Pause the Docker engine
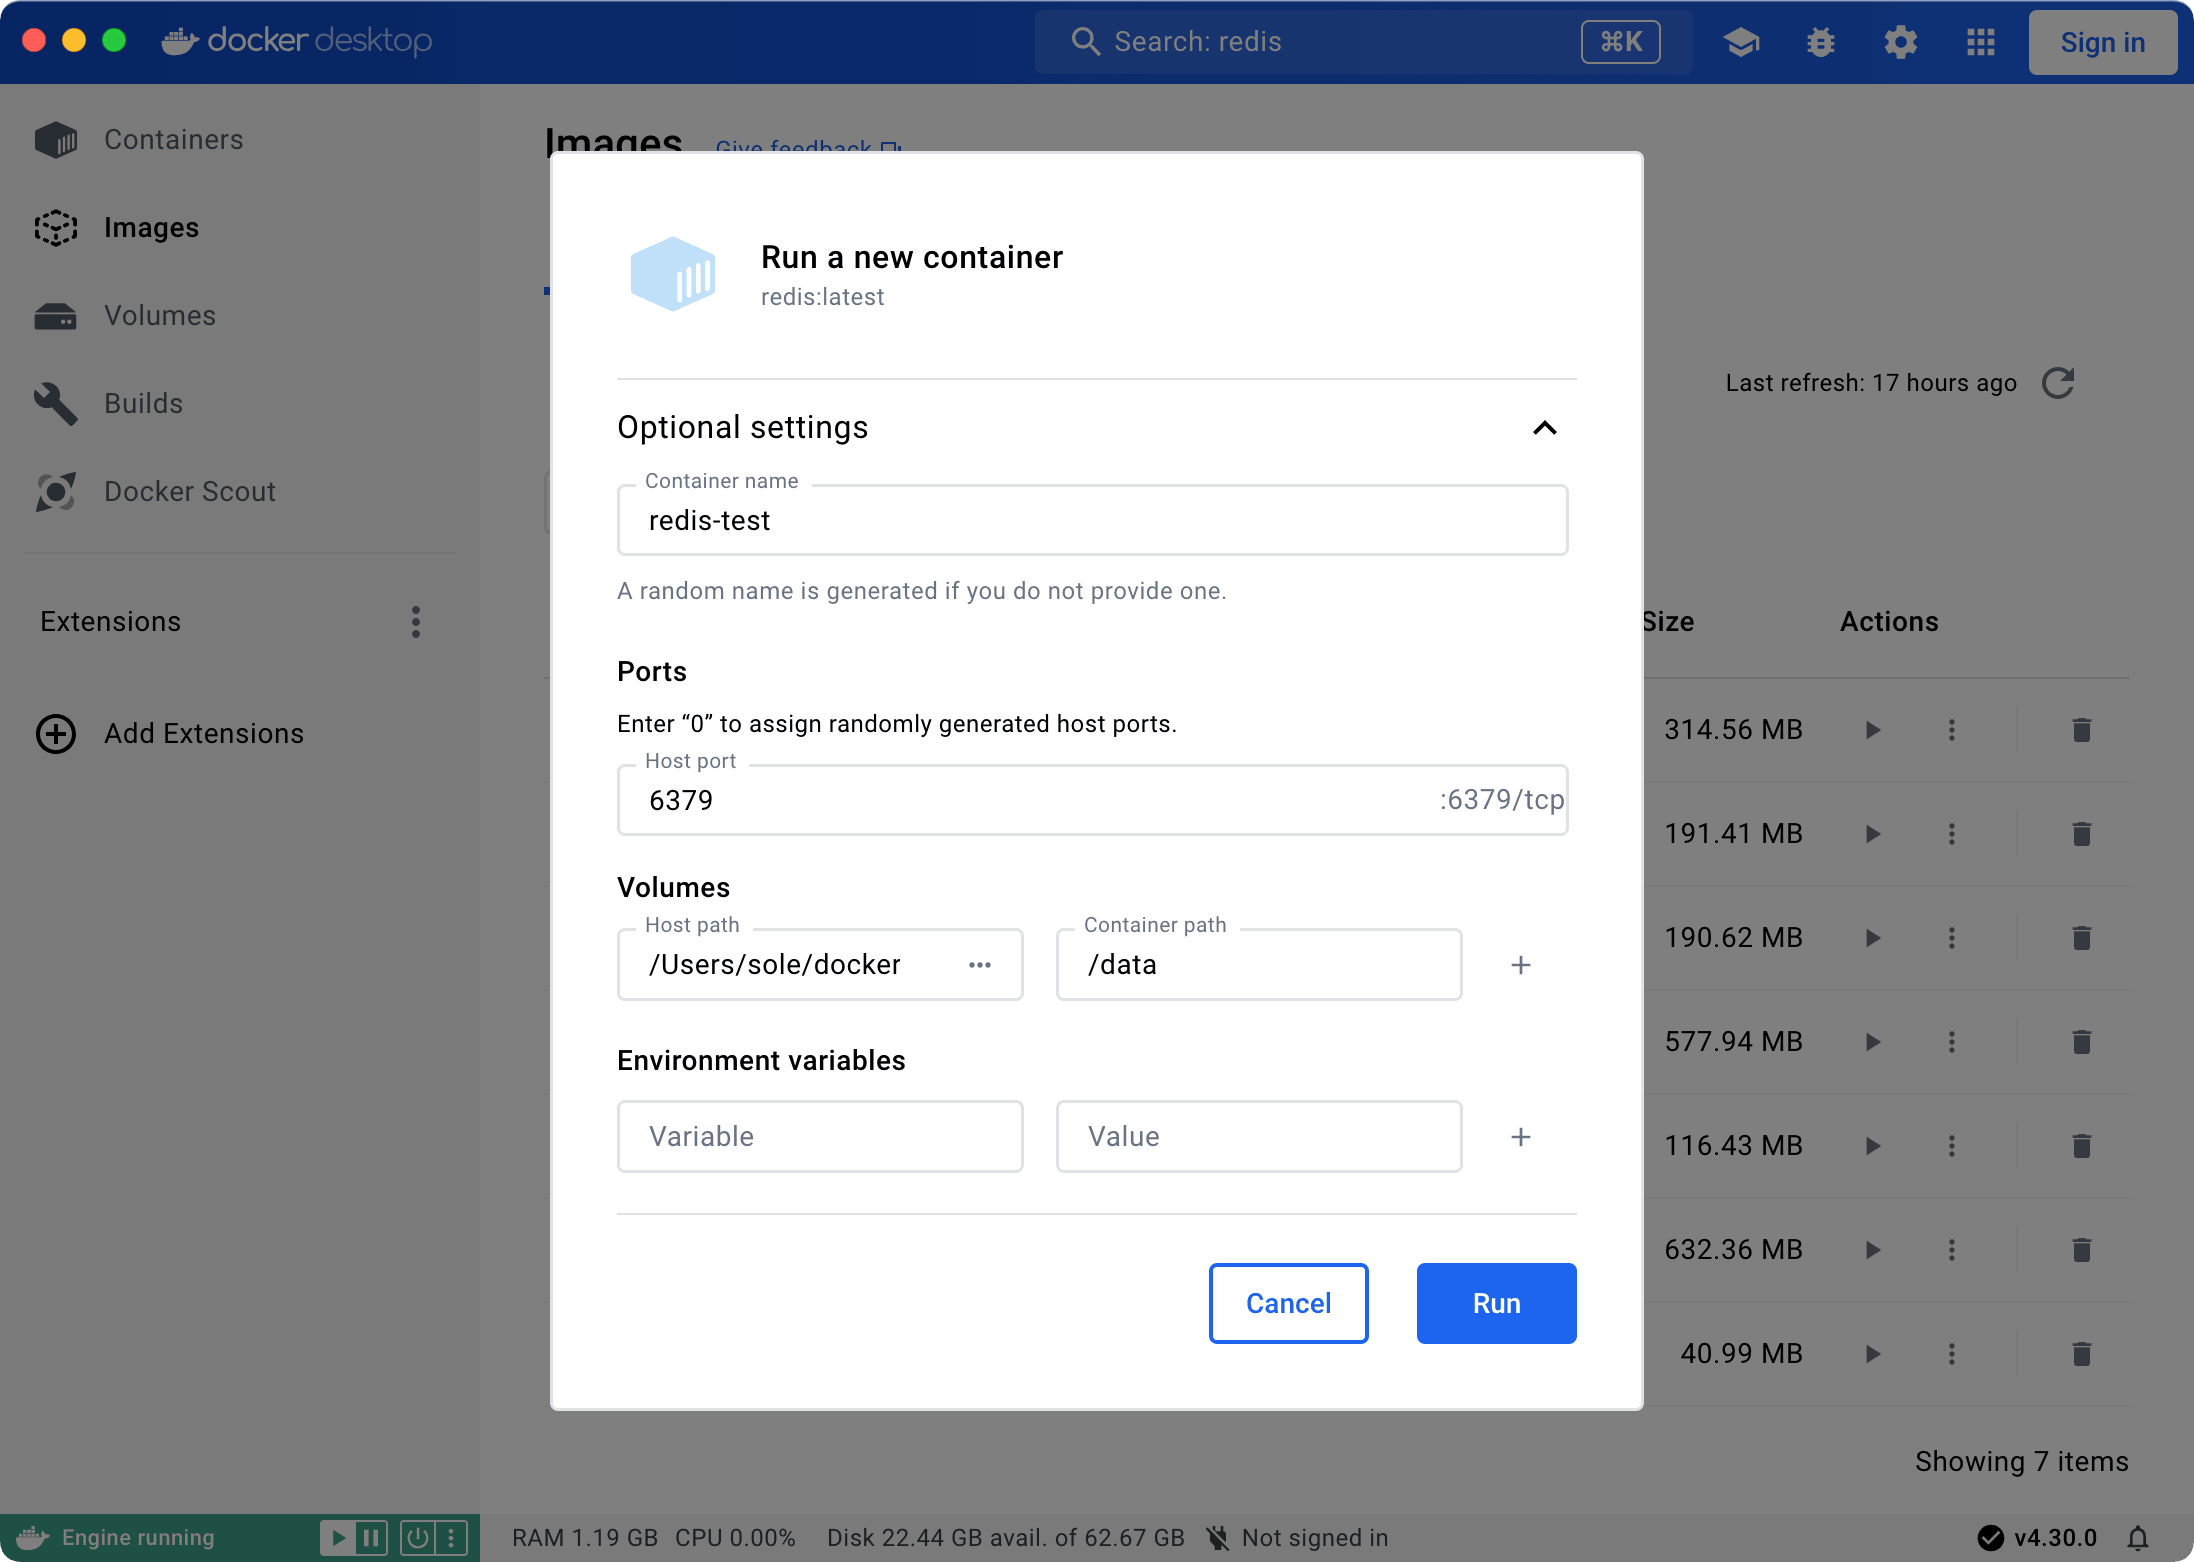 pyautogui.click(x=371, y=1538)
